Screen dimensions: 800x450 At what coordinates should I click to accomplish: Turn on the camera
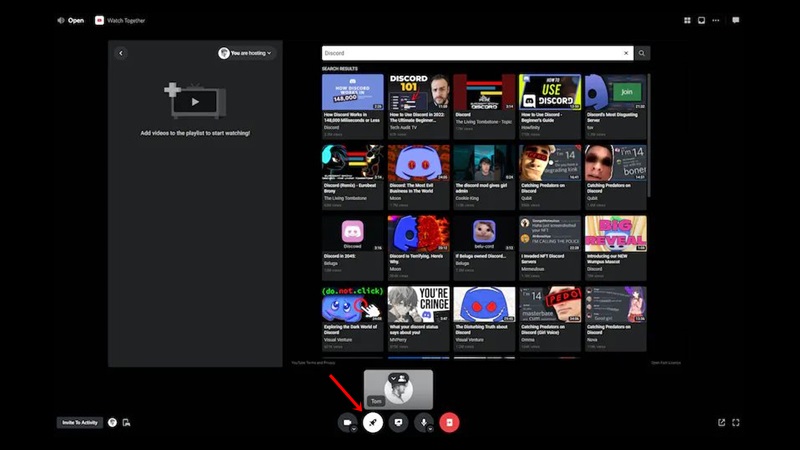pyautogui.click(x=347, y=422)
